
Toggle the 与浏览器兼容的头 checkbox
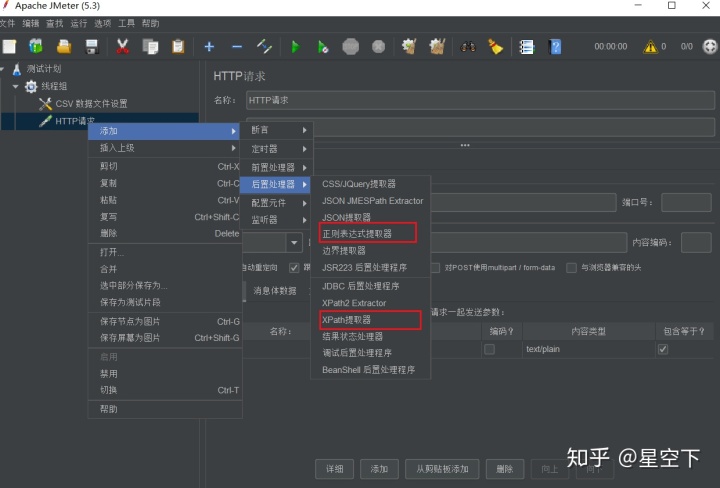571,268
